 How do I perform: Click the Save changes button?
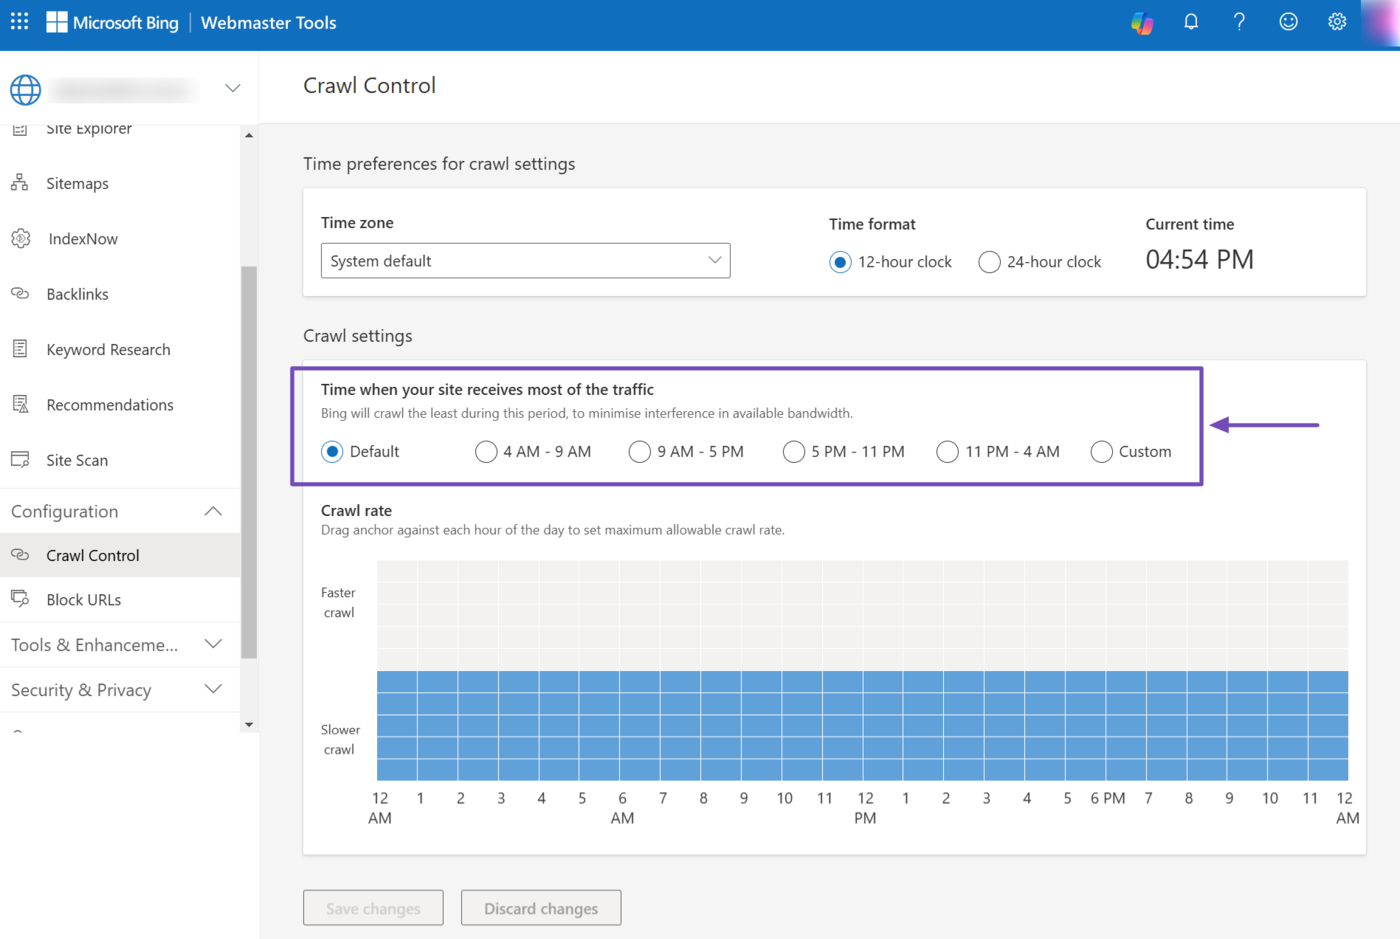point(373,908)
